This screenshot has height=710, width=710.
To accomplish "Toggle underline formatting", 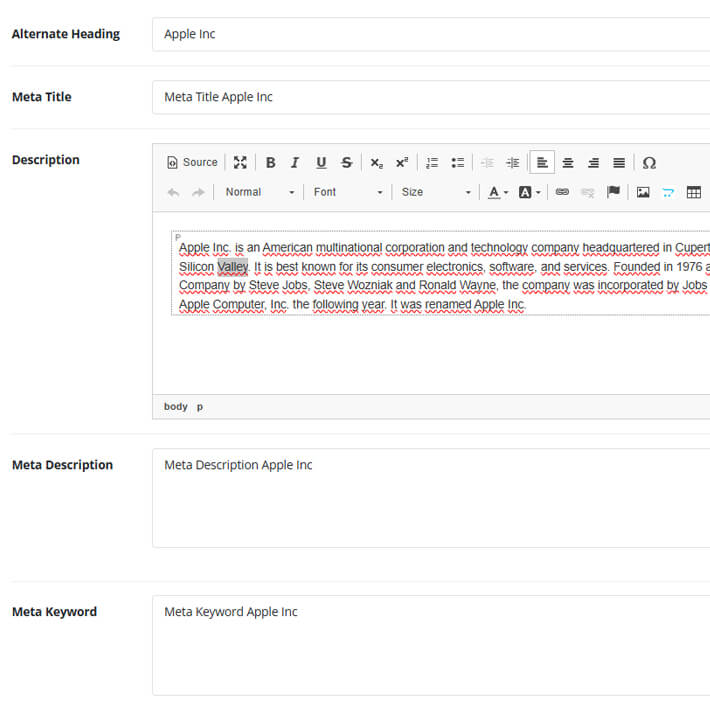I will (x=321, y=163).
